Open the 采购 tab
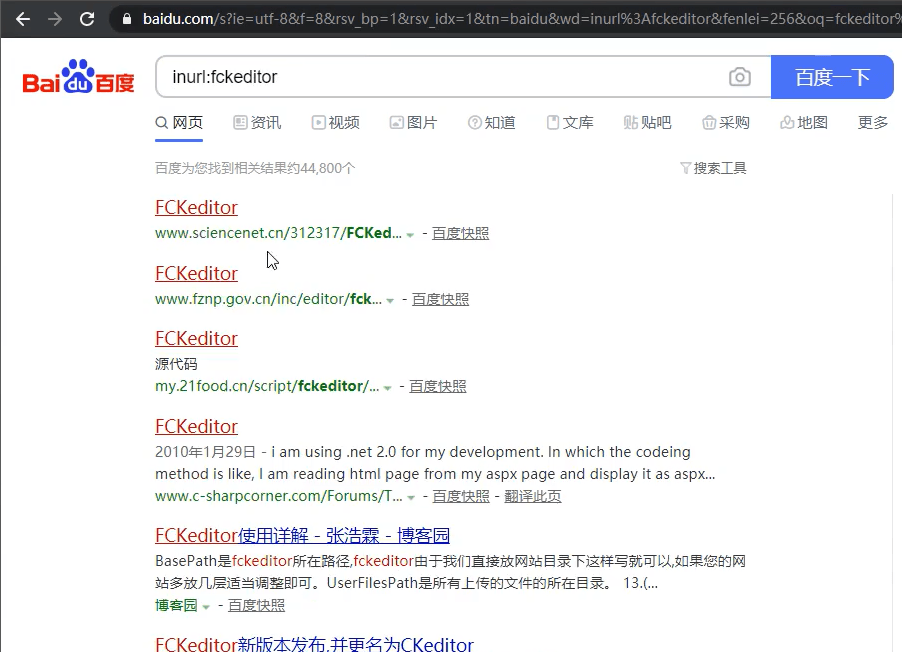Screen dimensions: 902x652 (726, 123)
